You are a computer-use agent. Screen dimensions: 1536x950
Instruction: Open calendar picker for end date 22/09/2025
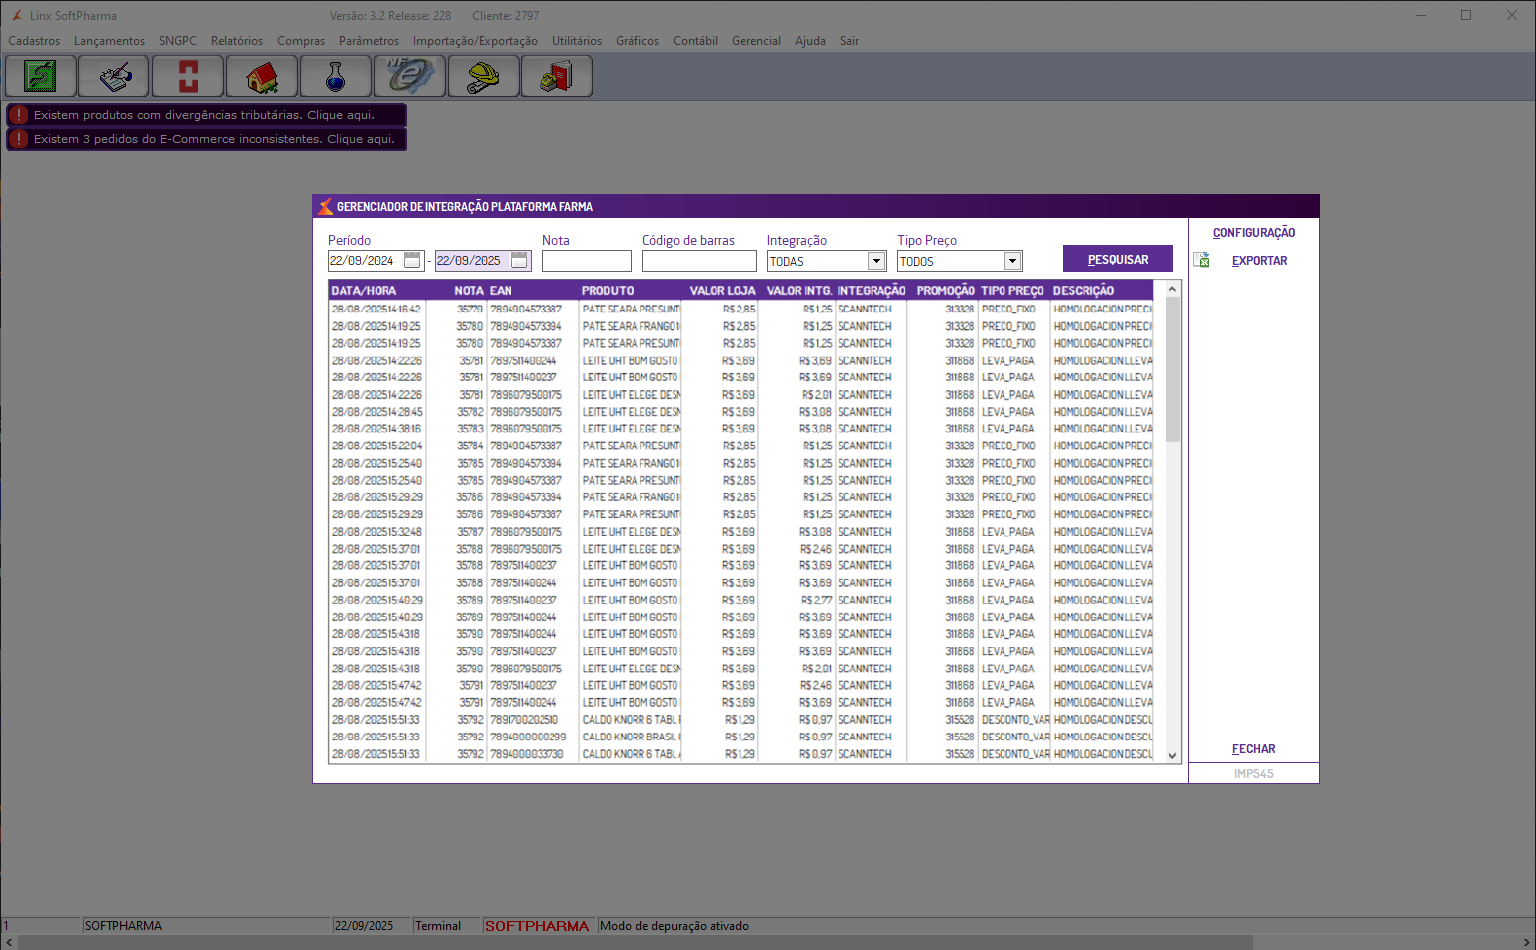(x=519, y=260)
